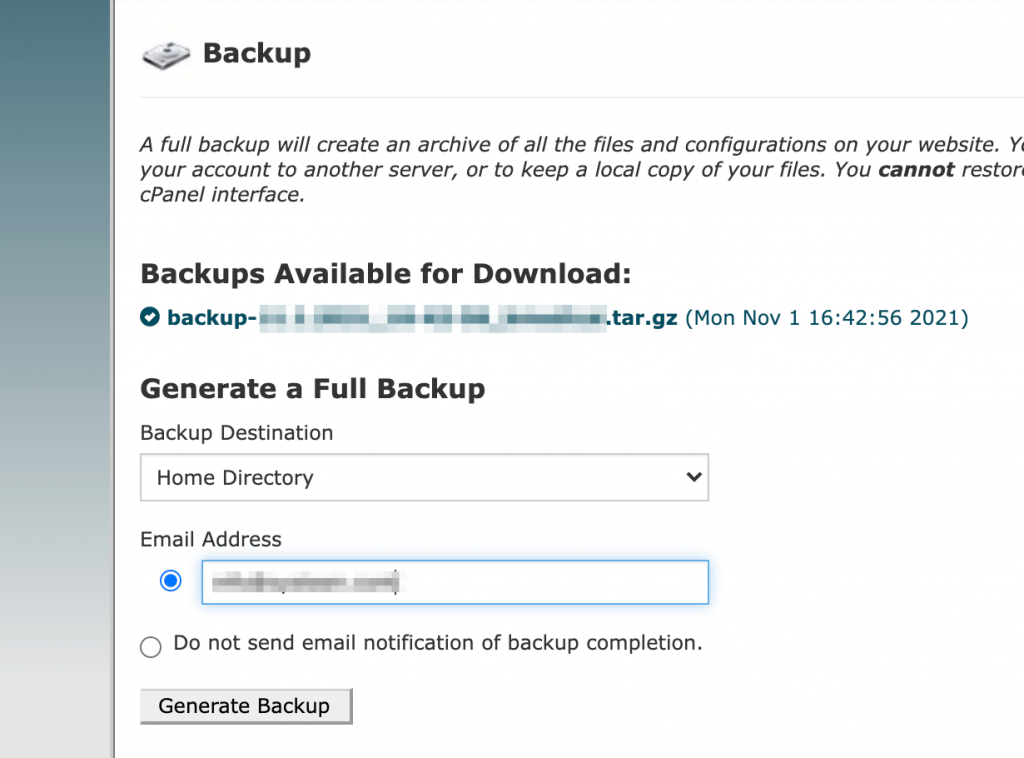Viewport: 1024px width, 758px height.
Task: Select the email address radio button
Action: pos(170,580)
